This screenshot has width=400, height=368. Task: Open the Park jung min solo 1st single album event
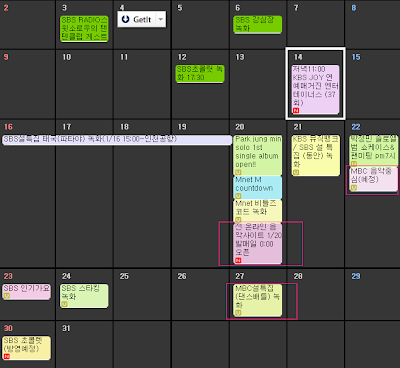point(258,155)
